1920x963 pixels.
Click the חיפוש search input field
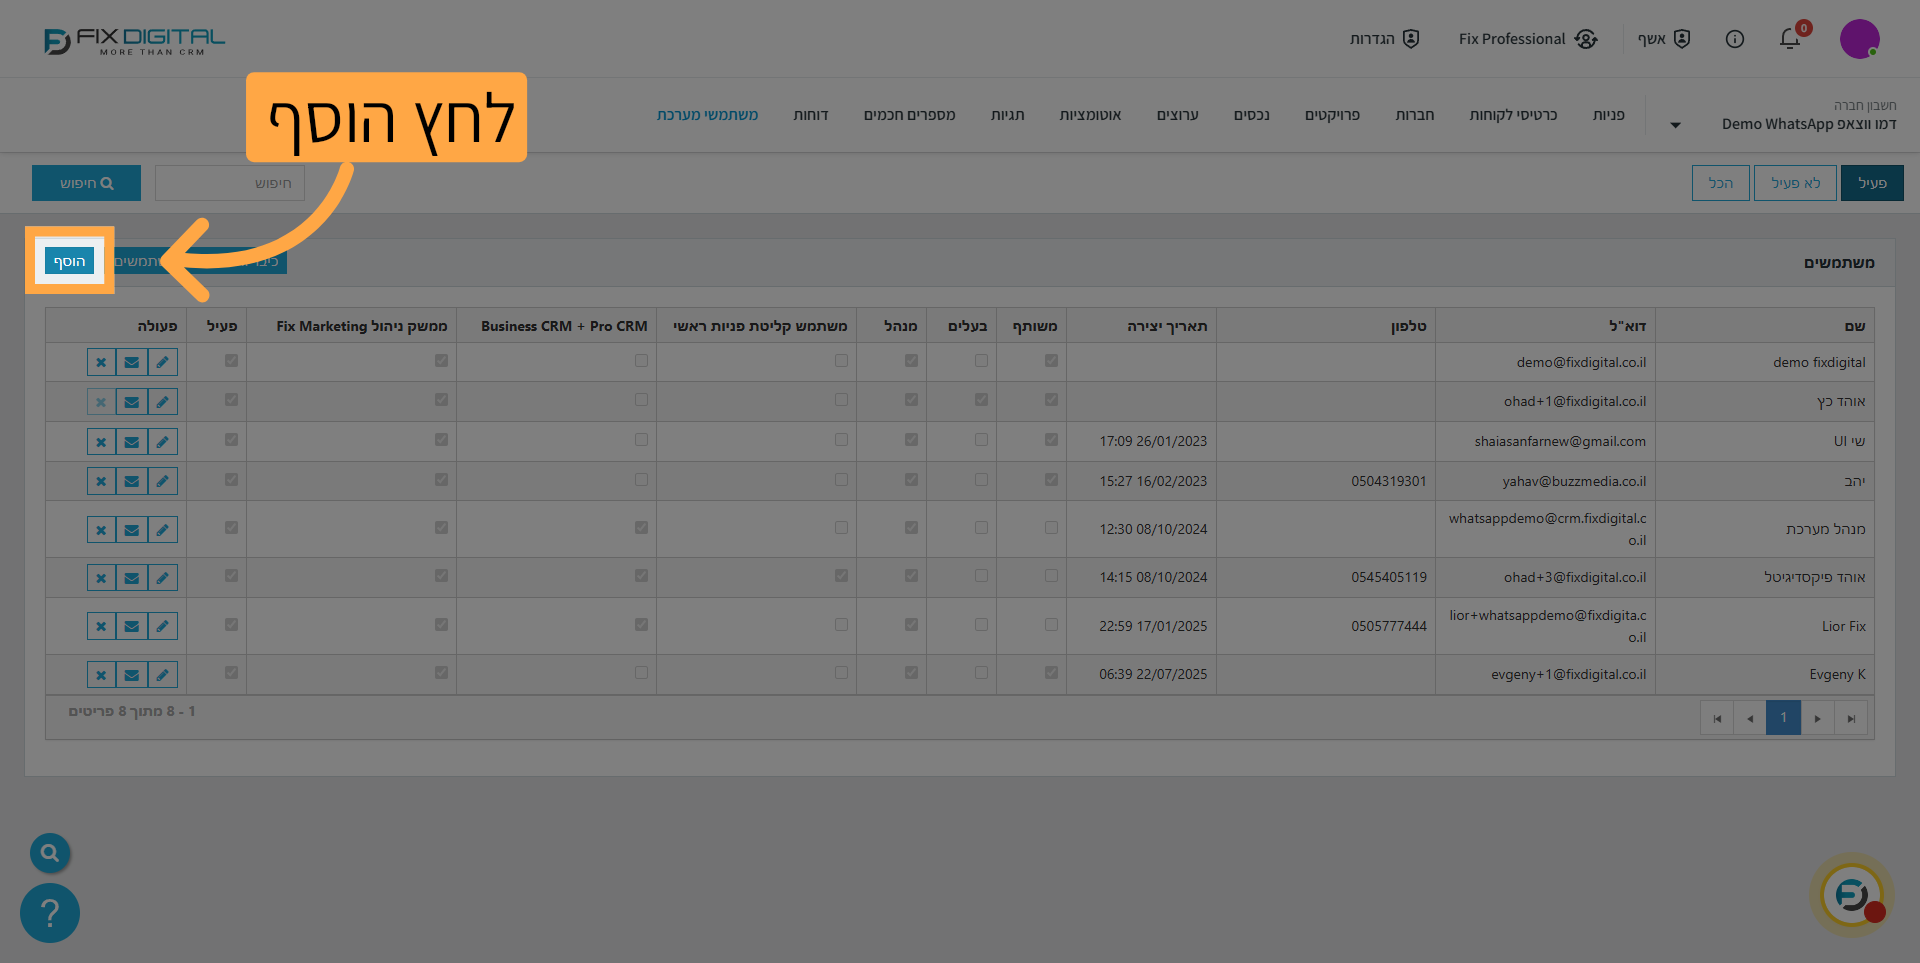230,183
